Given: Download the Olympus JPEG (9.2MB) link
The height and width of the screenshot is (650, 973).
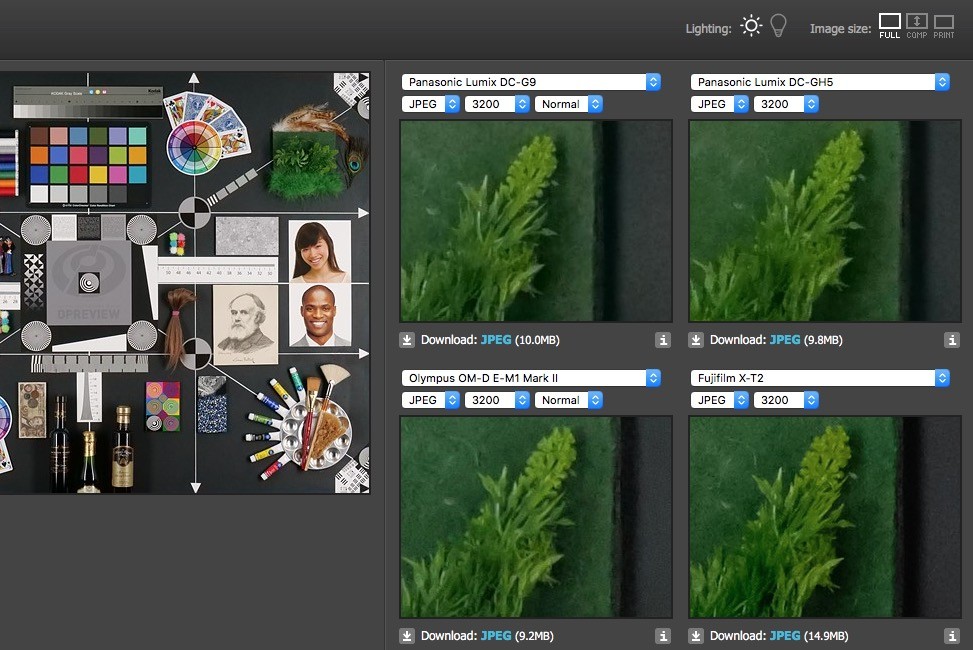Looking at the screenshot, I should click(x=496, y=636).
